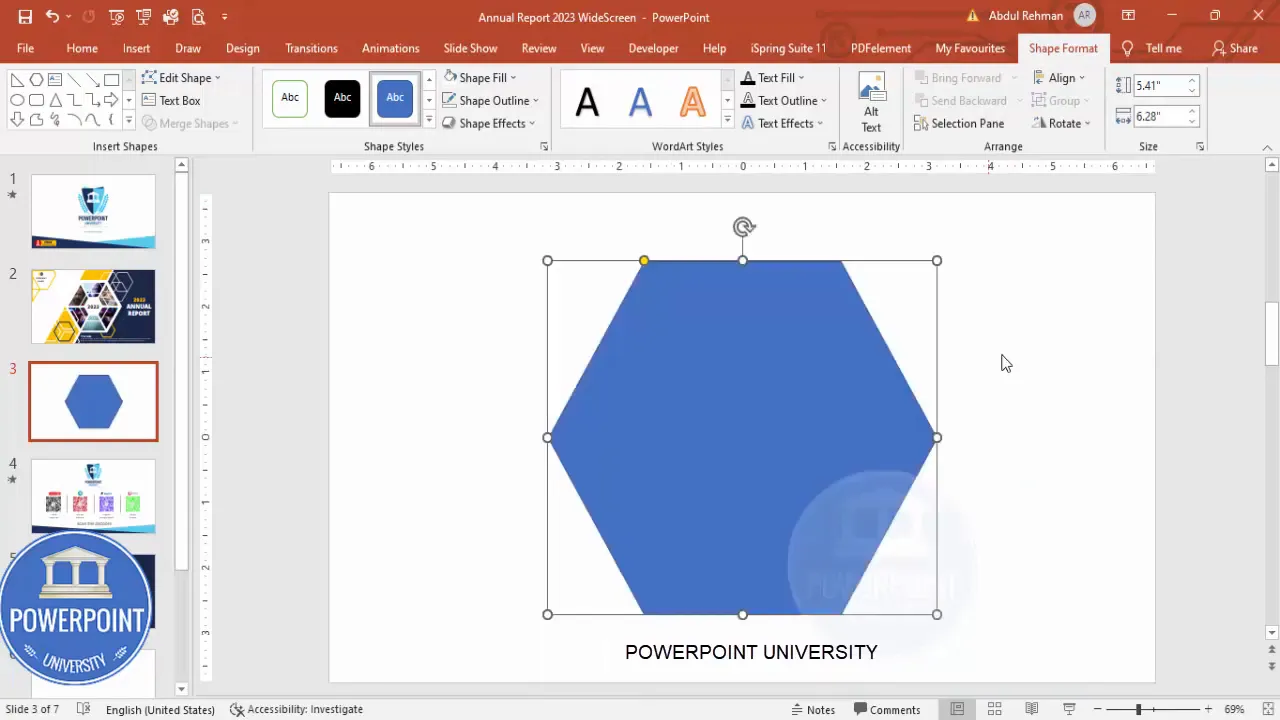
Task: Start Slide Show from status bar icon
Action: tap(1068, 709)
